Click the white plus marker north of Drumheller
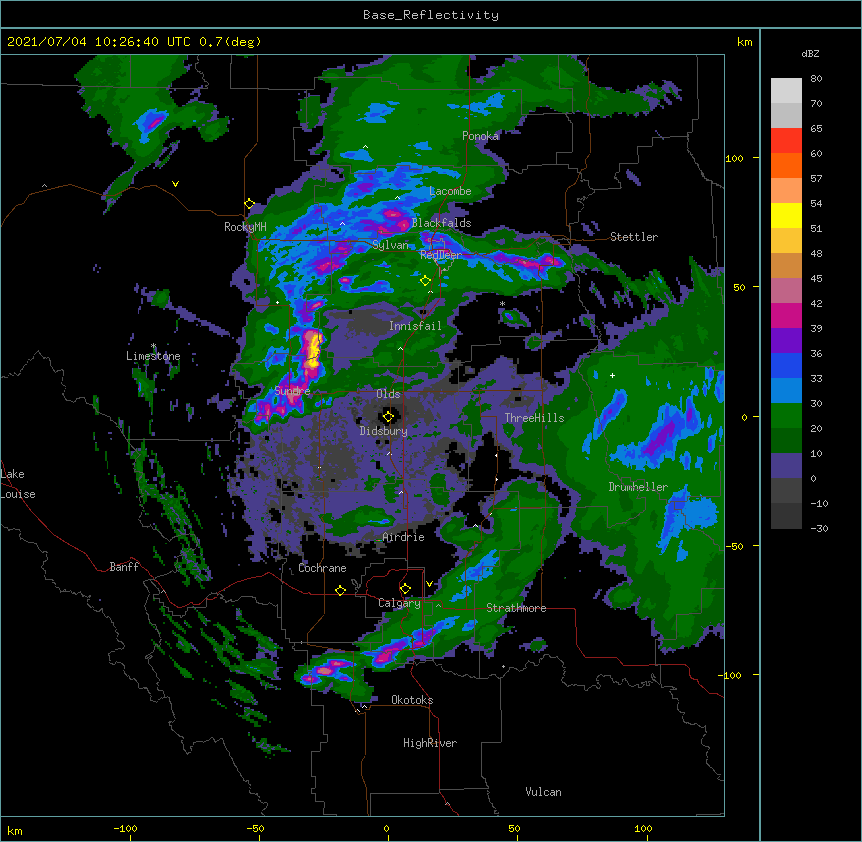 (x=612, y=375)
